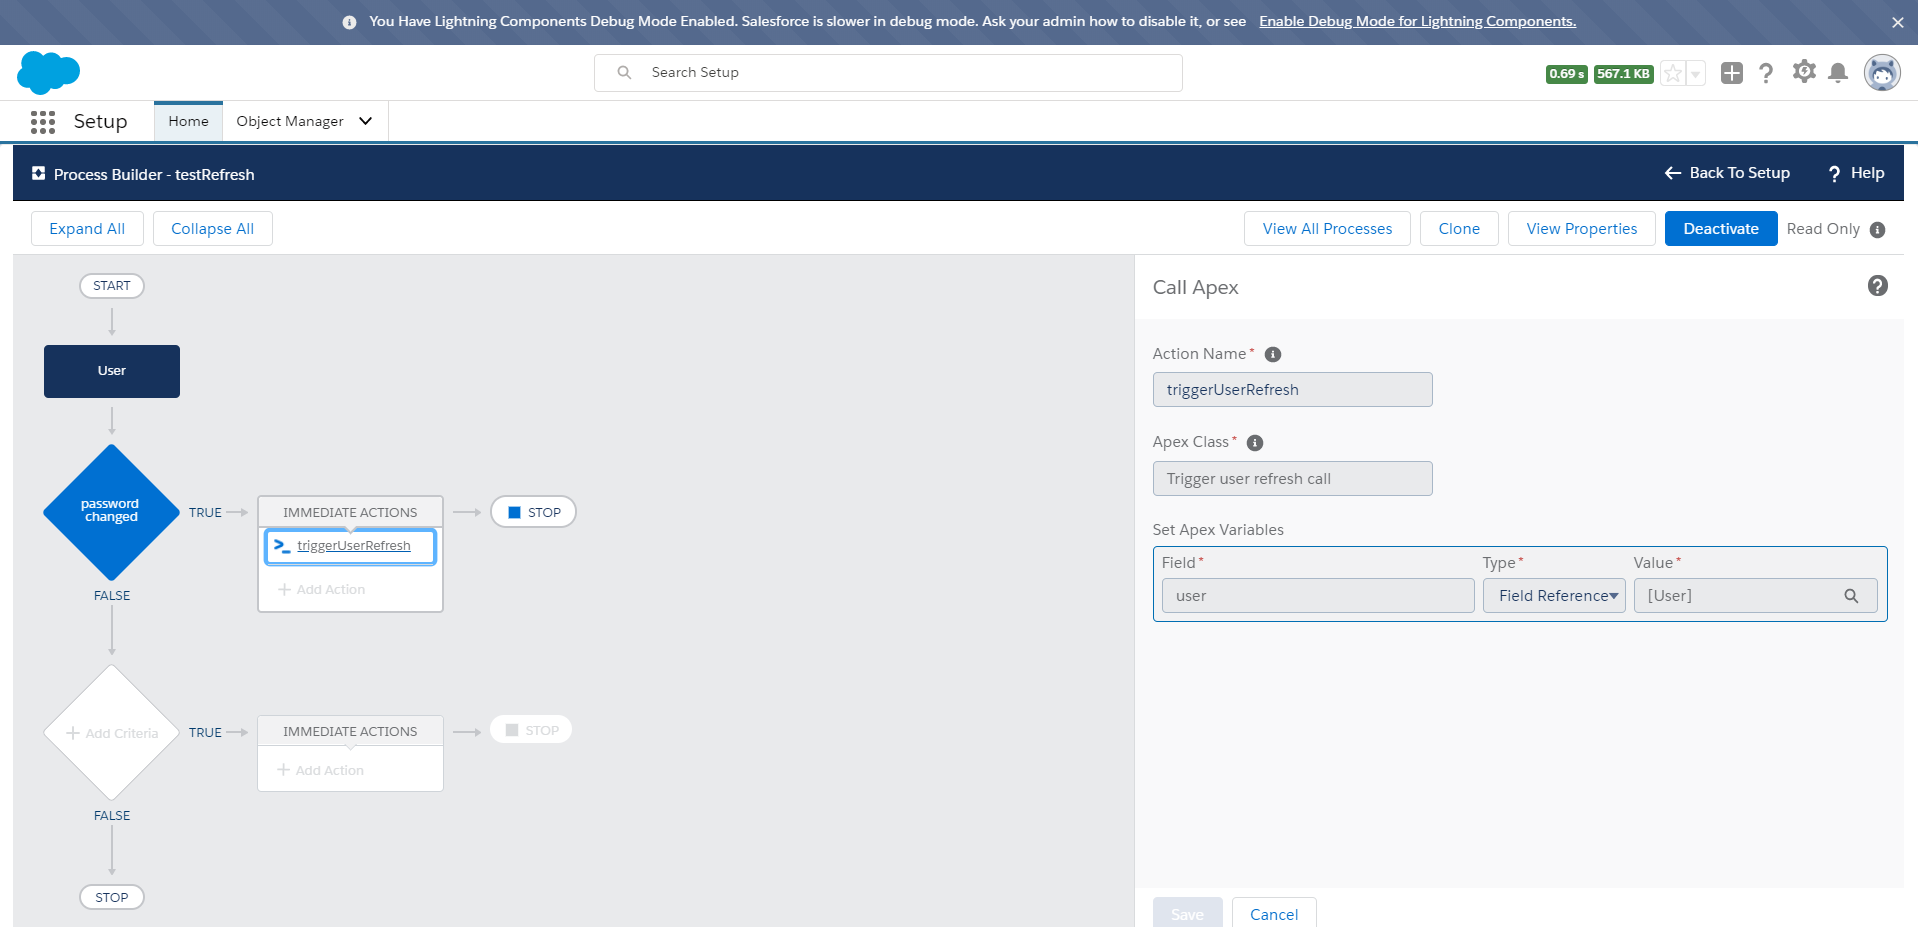Viewport: 1918px width, 927px height.
Task: Click the FALSE label under password changed
Action: pyautogui.click(x=112, y=596)
